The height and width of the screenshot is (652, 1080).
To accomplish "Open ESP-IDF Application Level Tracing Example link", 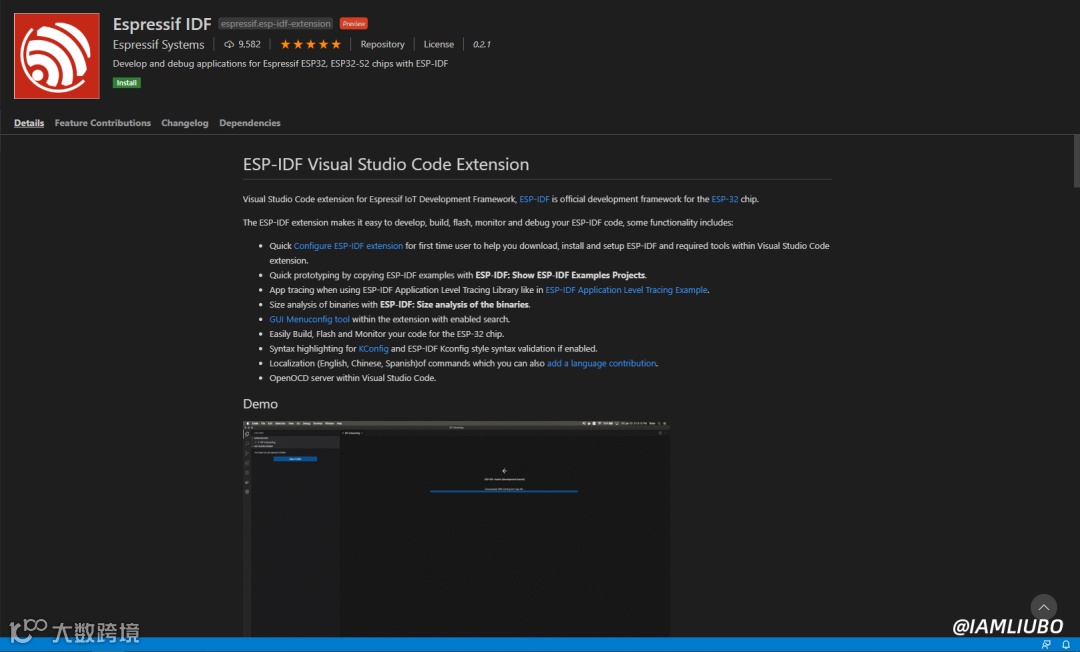I will point(626,290).
